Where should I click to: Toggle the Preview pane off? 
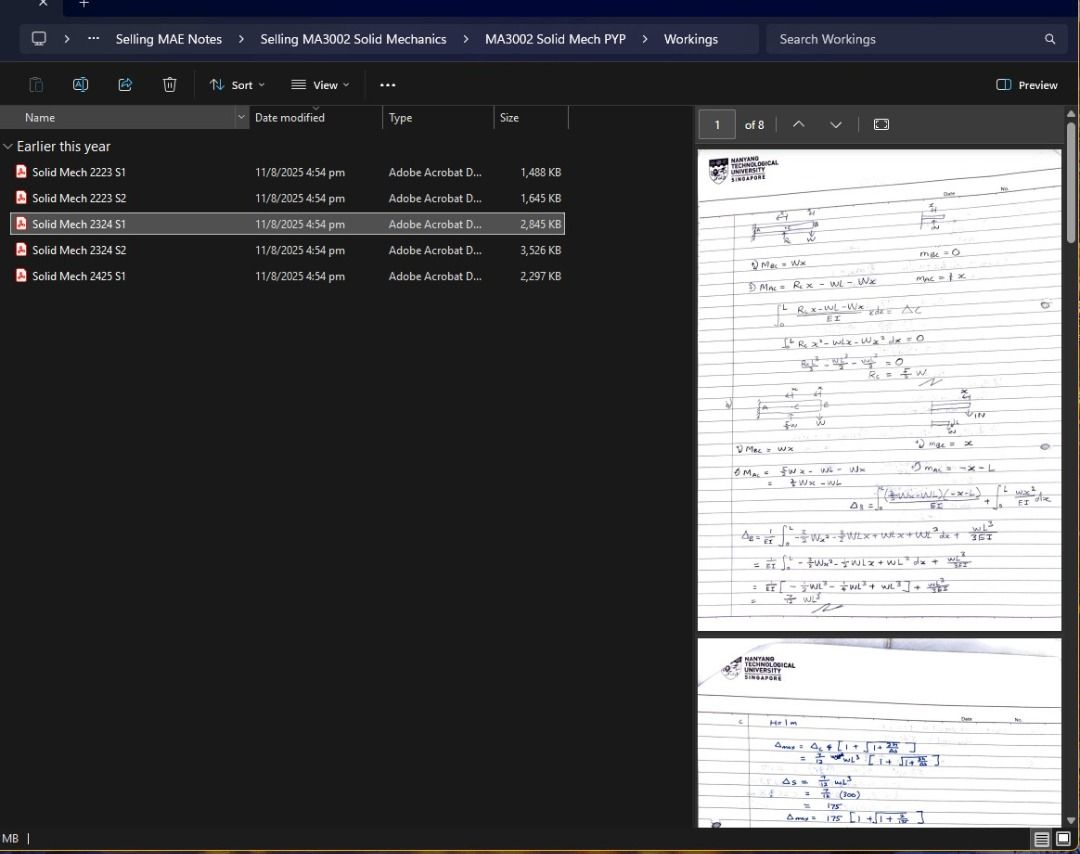pyautogui.click(x=1026, y=85)
